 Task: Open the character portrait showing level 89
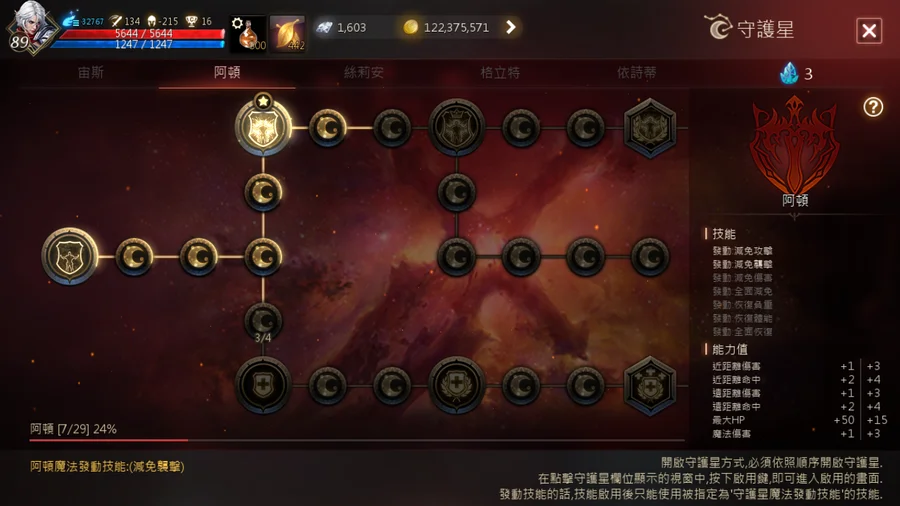tap(31, 28)
